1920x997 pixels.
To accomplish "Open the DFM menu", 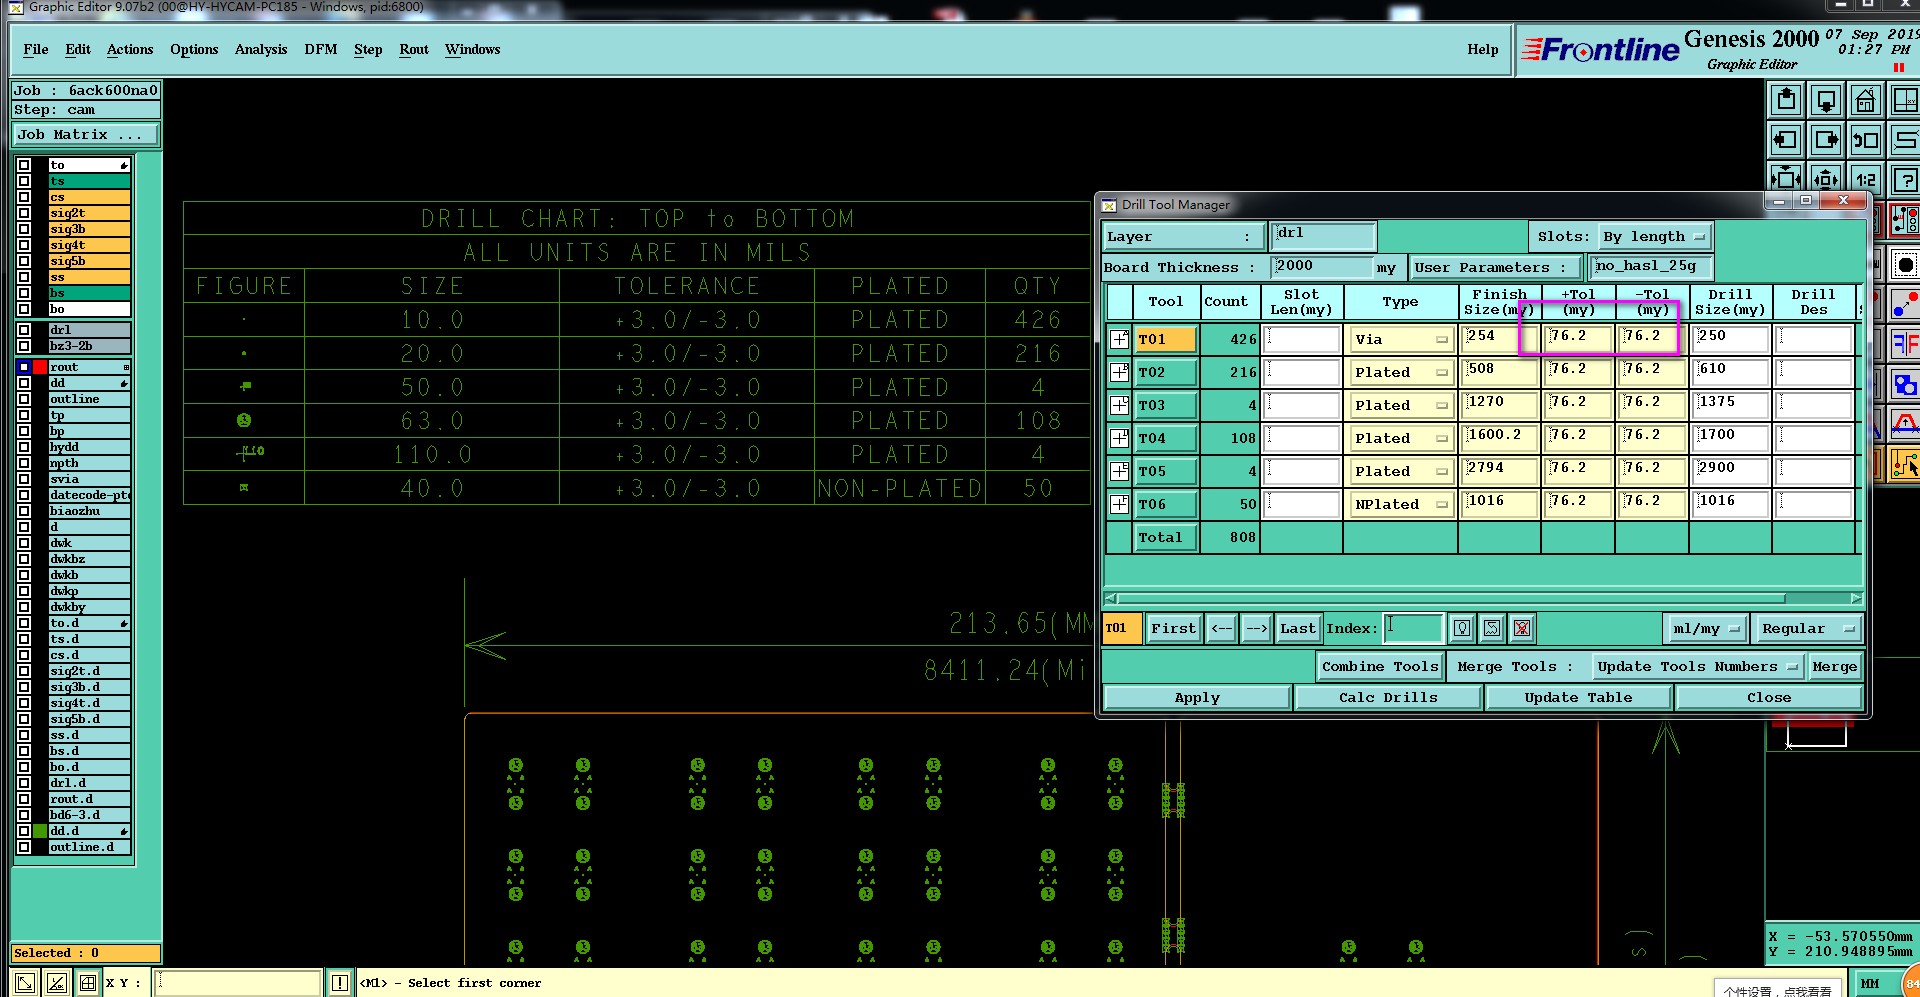I will click(321, 49).
